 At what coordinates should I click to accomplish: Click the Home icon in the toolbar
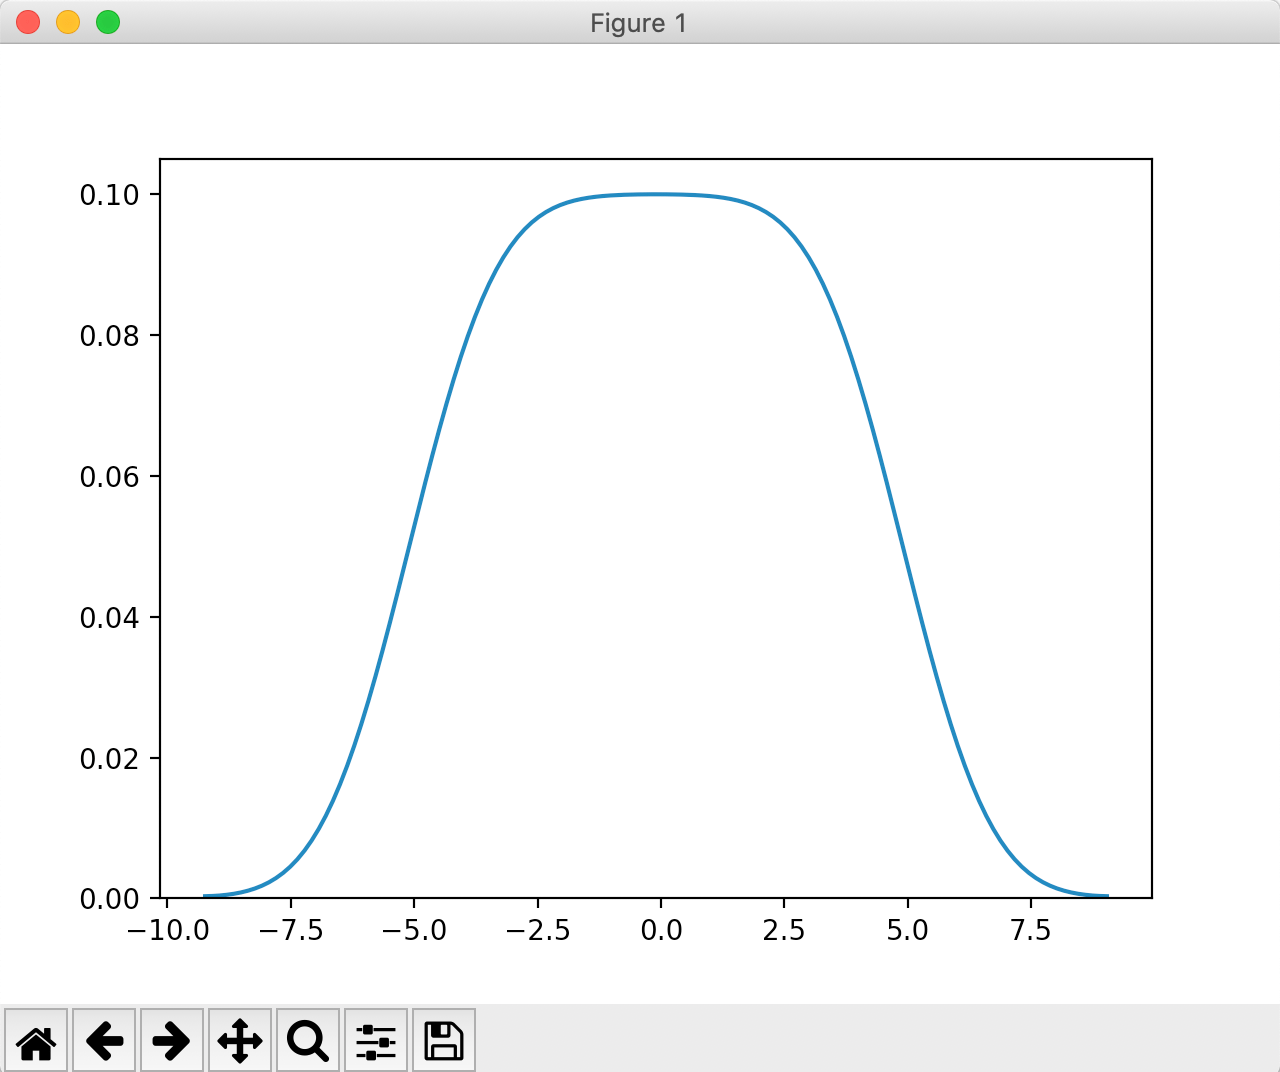tap(36, 1040)
